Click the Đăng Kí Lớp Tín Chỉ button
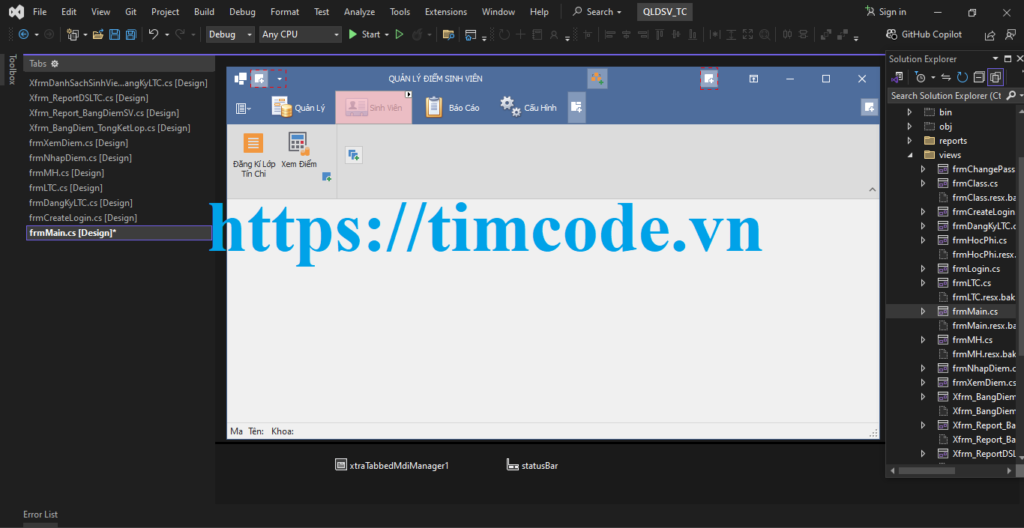This screenshot has height=528, width=1024. click(253, 155)
